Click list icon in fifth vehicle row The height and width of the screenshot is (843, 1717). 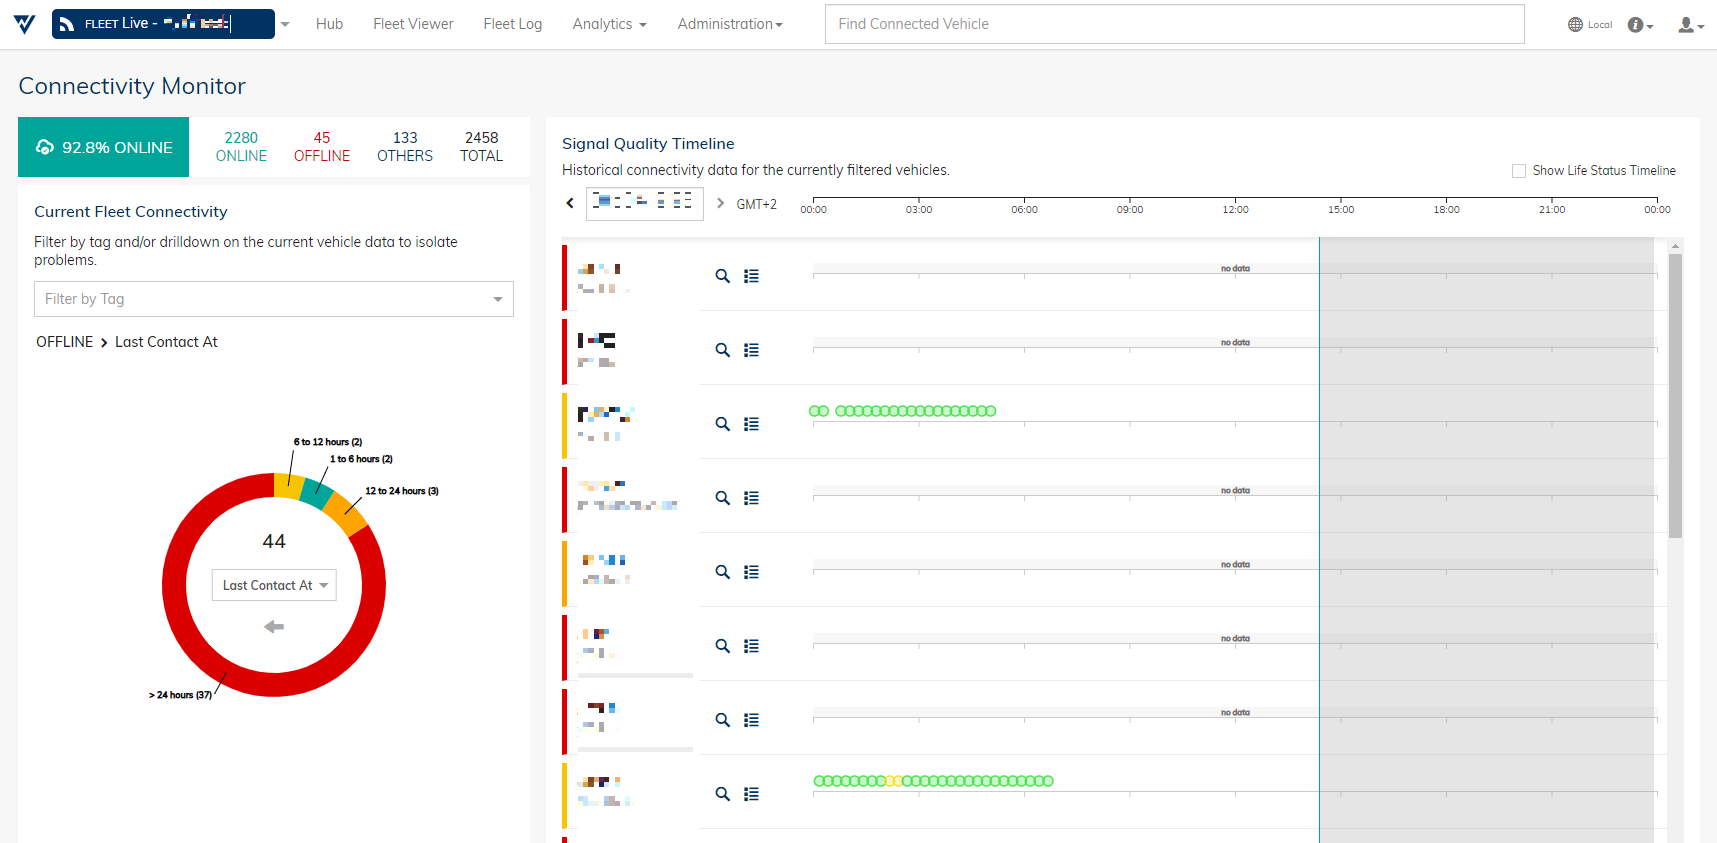pyautogui.click(x=751, y=572)
